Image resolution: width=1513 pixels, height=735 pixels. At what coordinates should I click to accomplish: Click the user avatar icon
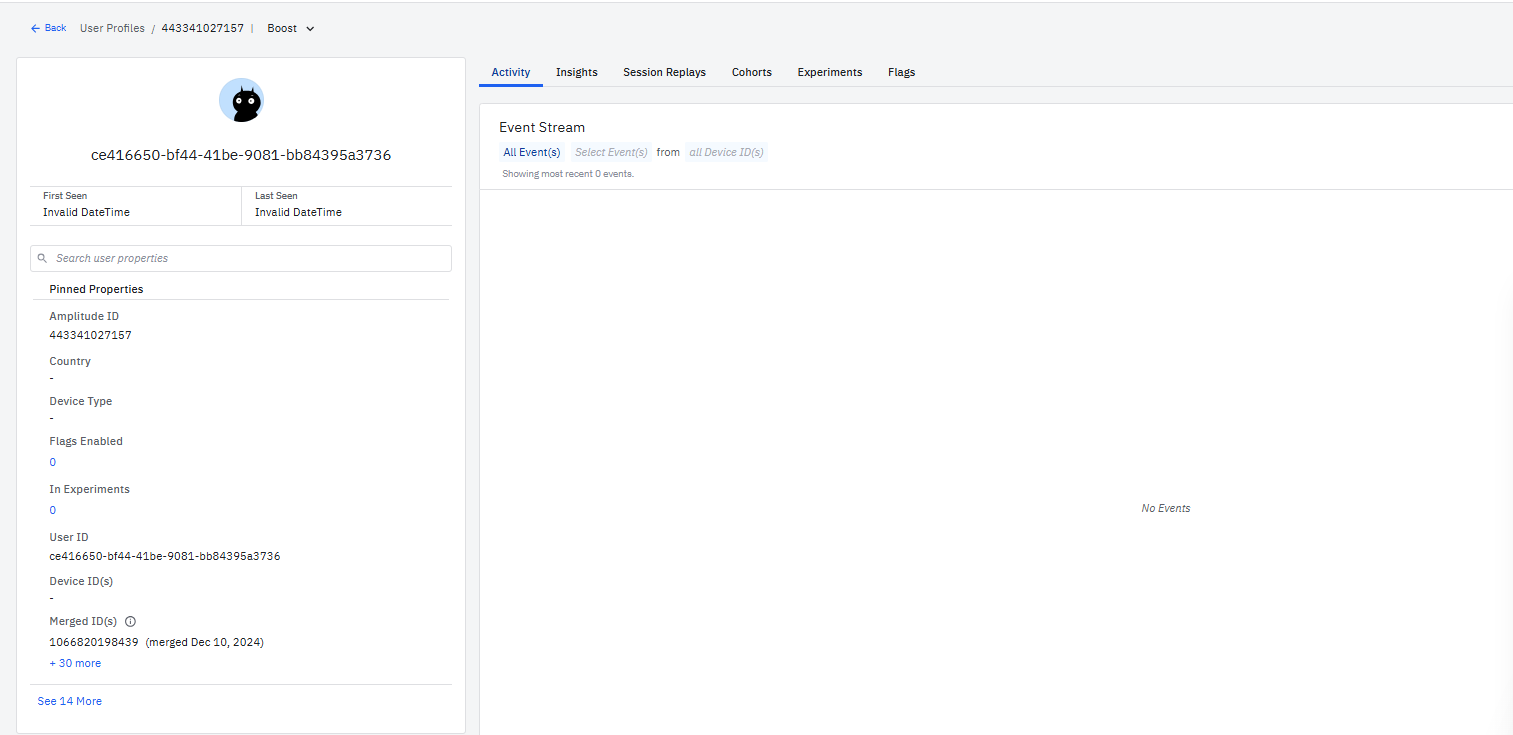coord(241,100)
